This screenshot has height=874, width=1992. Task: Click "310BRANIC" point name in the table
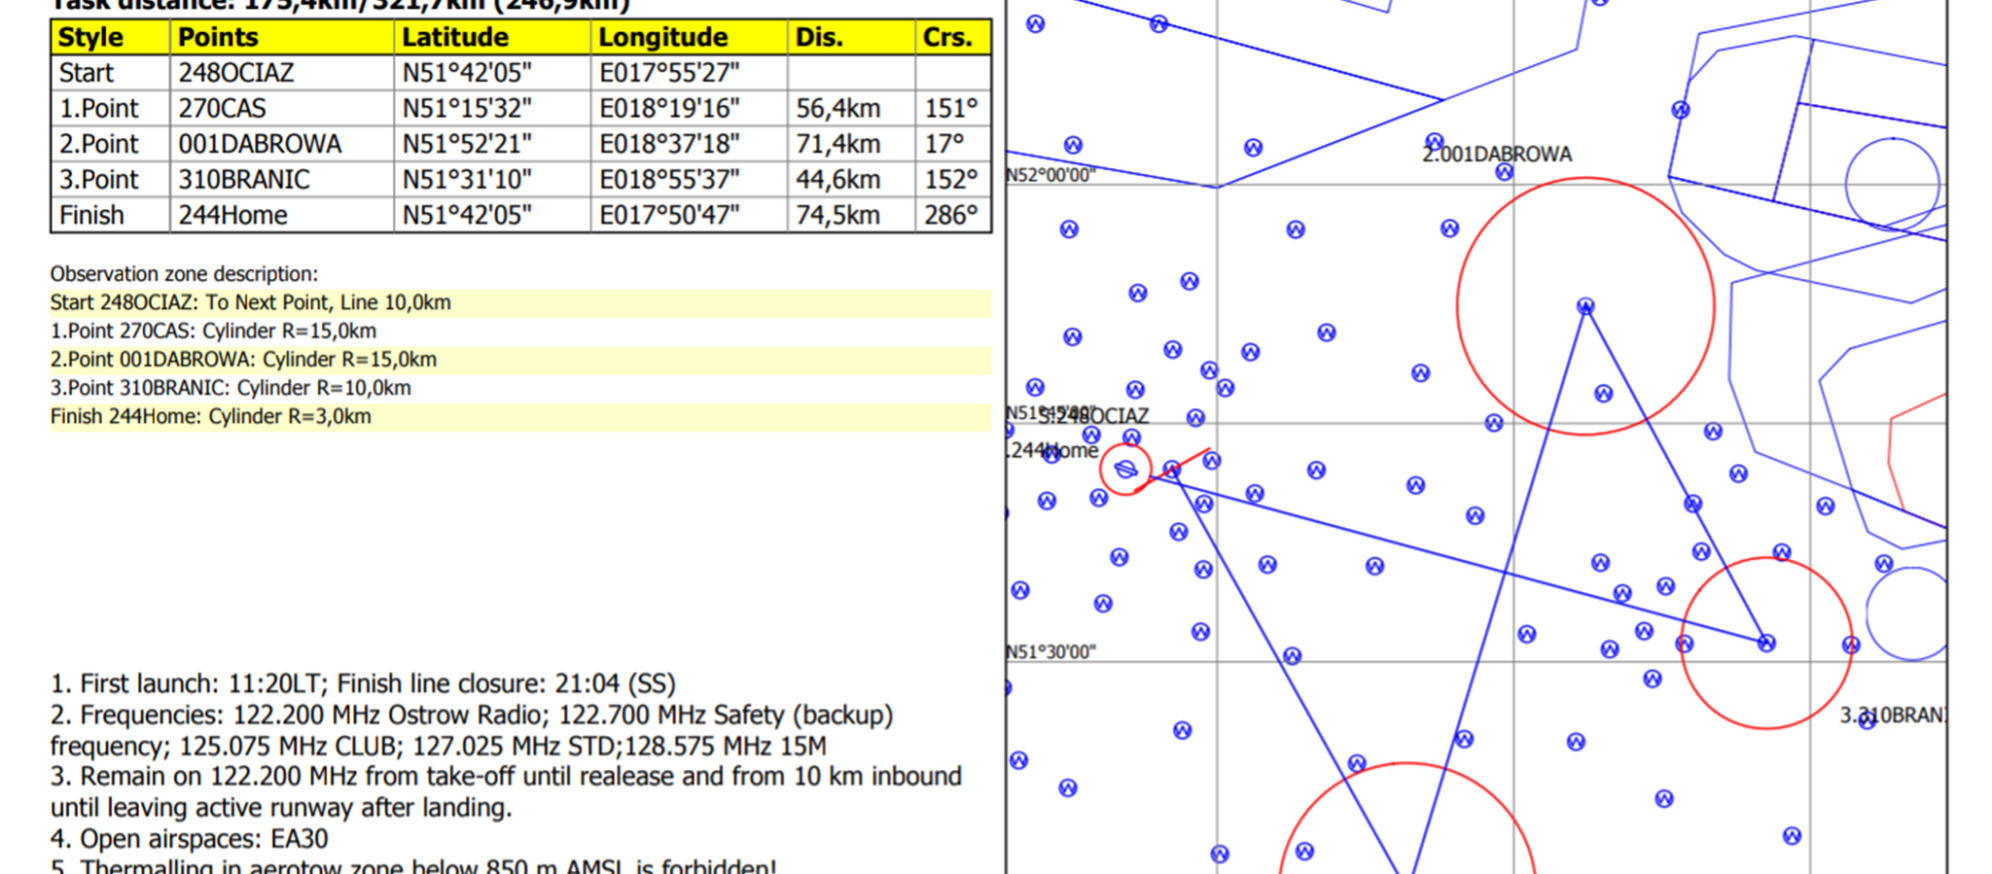[x=244, y=180]
